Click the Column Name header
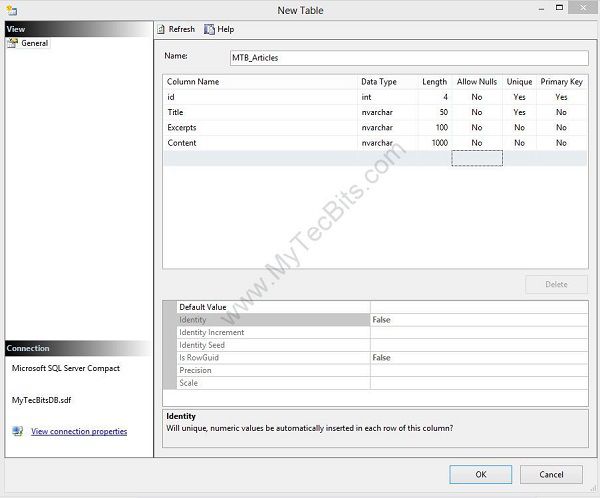This screenshot has width=600, height=498. pyautogui.click(x=260, y=81)
